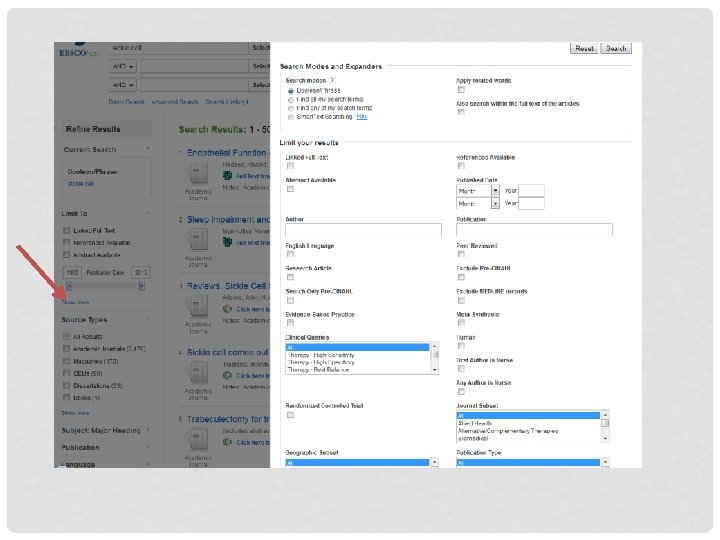The height and width of the screenshot is (540, 720).
Task: Check the English Language option
Action: click(290, 254)
